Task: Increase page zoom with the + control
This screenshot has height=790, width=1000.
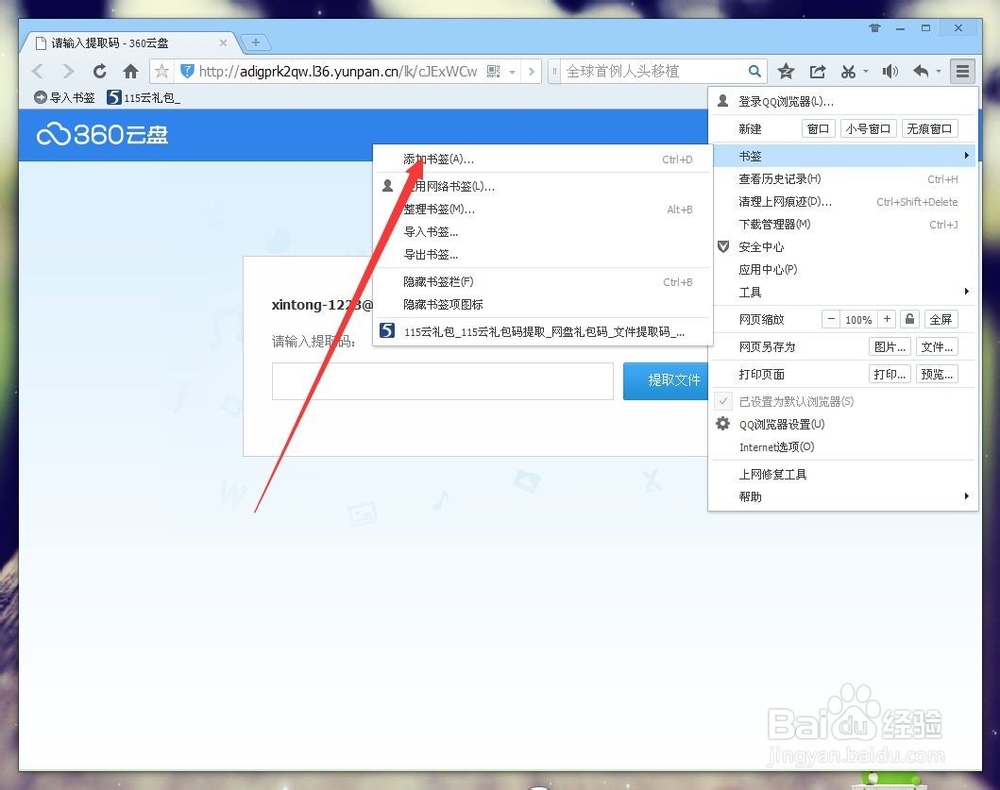Action: 885,319
